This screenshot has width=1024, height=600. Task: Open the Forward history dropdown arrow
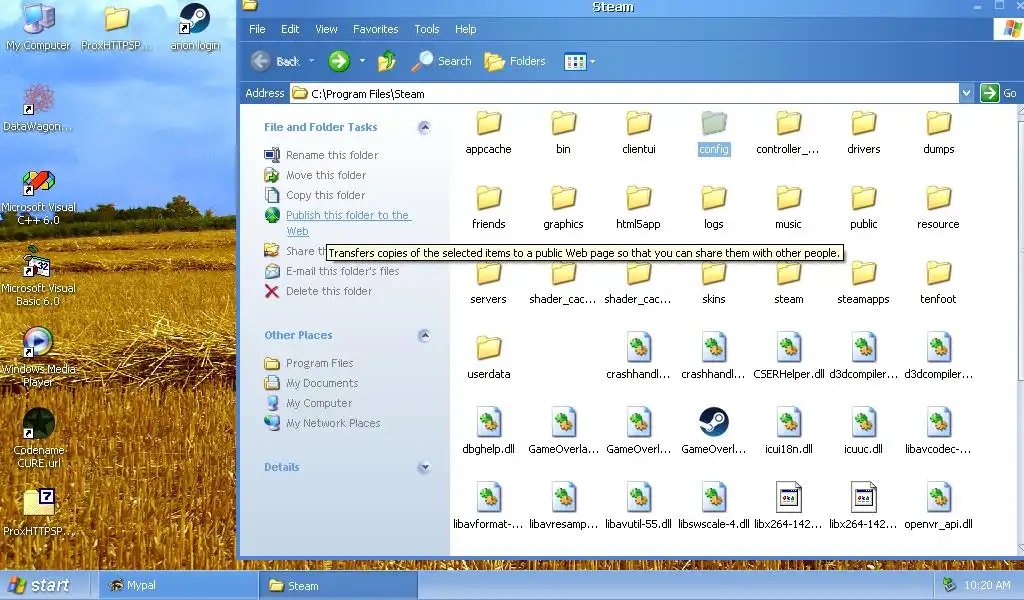tap(362, 61)
